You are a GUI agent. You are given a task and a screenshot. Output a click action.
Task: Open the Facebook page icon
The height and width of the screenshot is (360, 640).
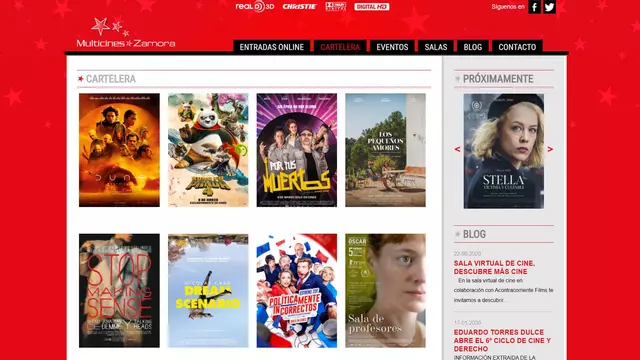click(534, 7)
